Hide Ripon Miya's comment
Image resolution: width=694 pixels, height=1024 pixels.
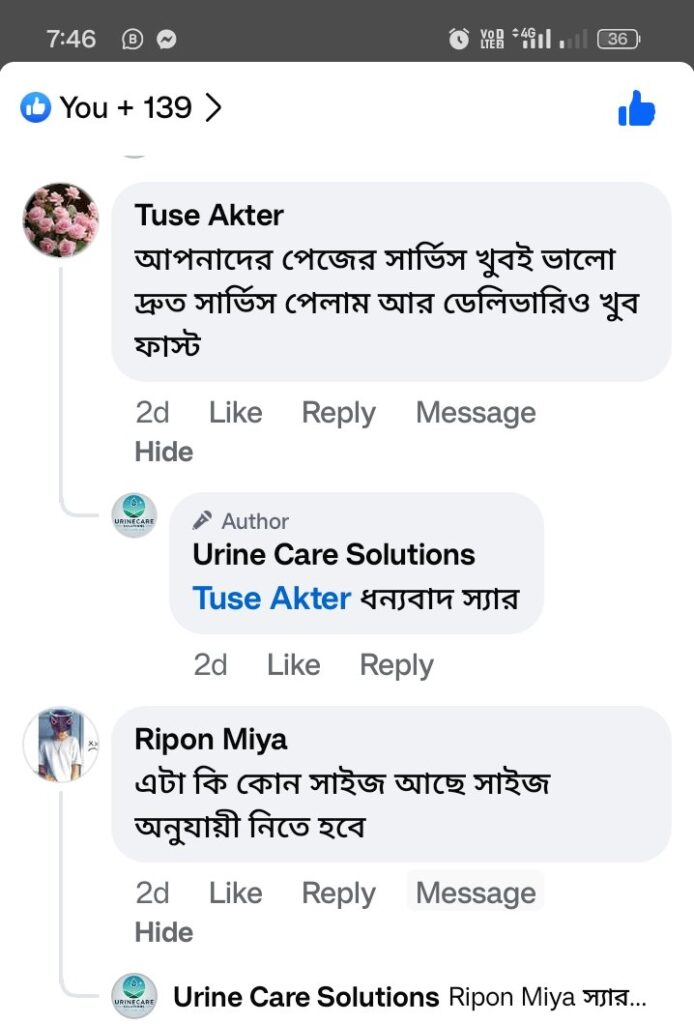[162, 931]
